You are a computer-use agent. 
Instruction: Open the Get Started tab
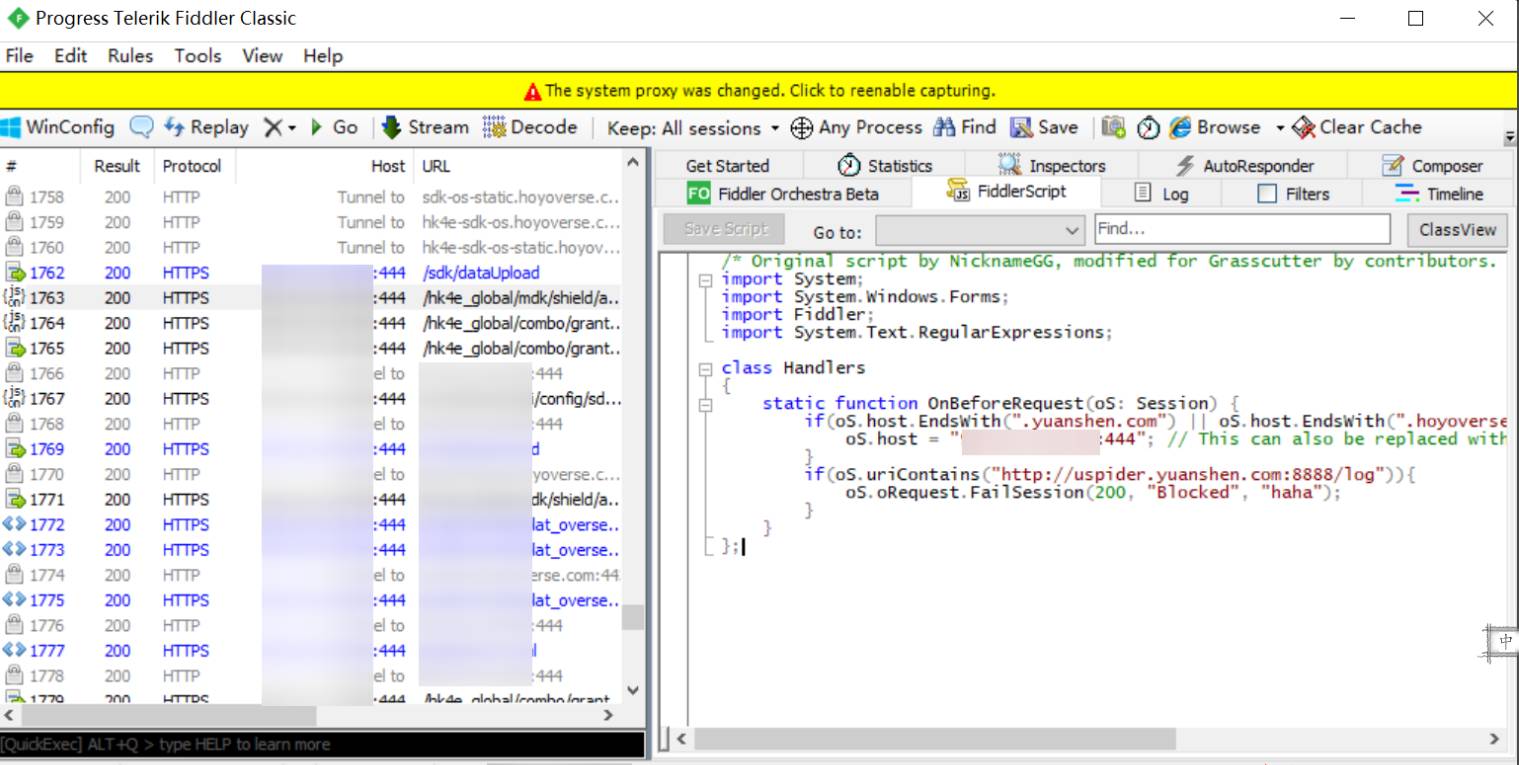tap(727, 166)
